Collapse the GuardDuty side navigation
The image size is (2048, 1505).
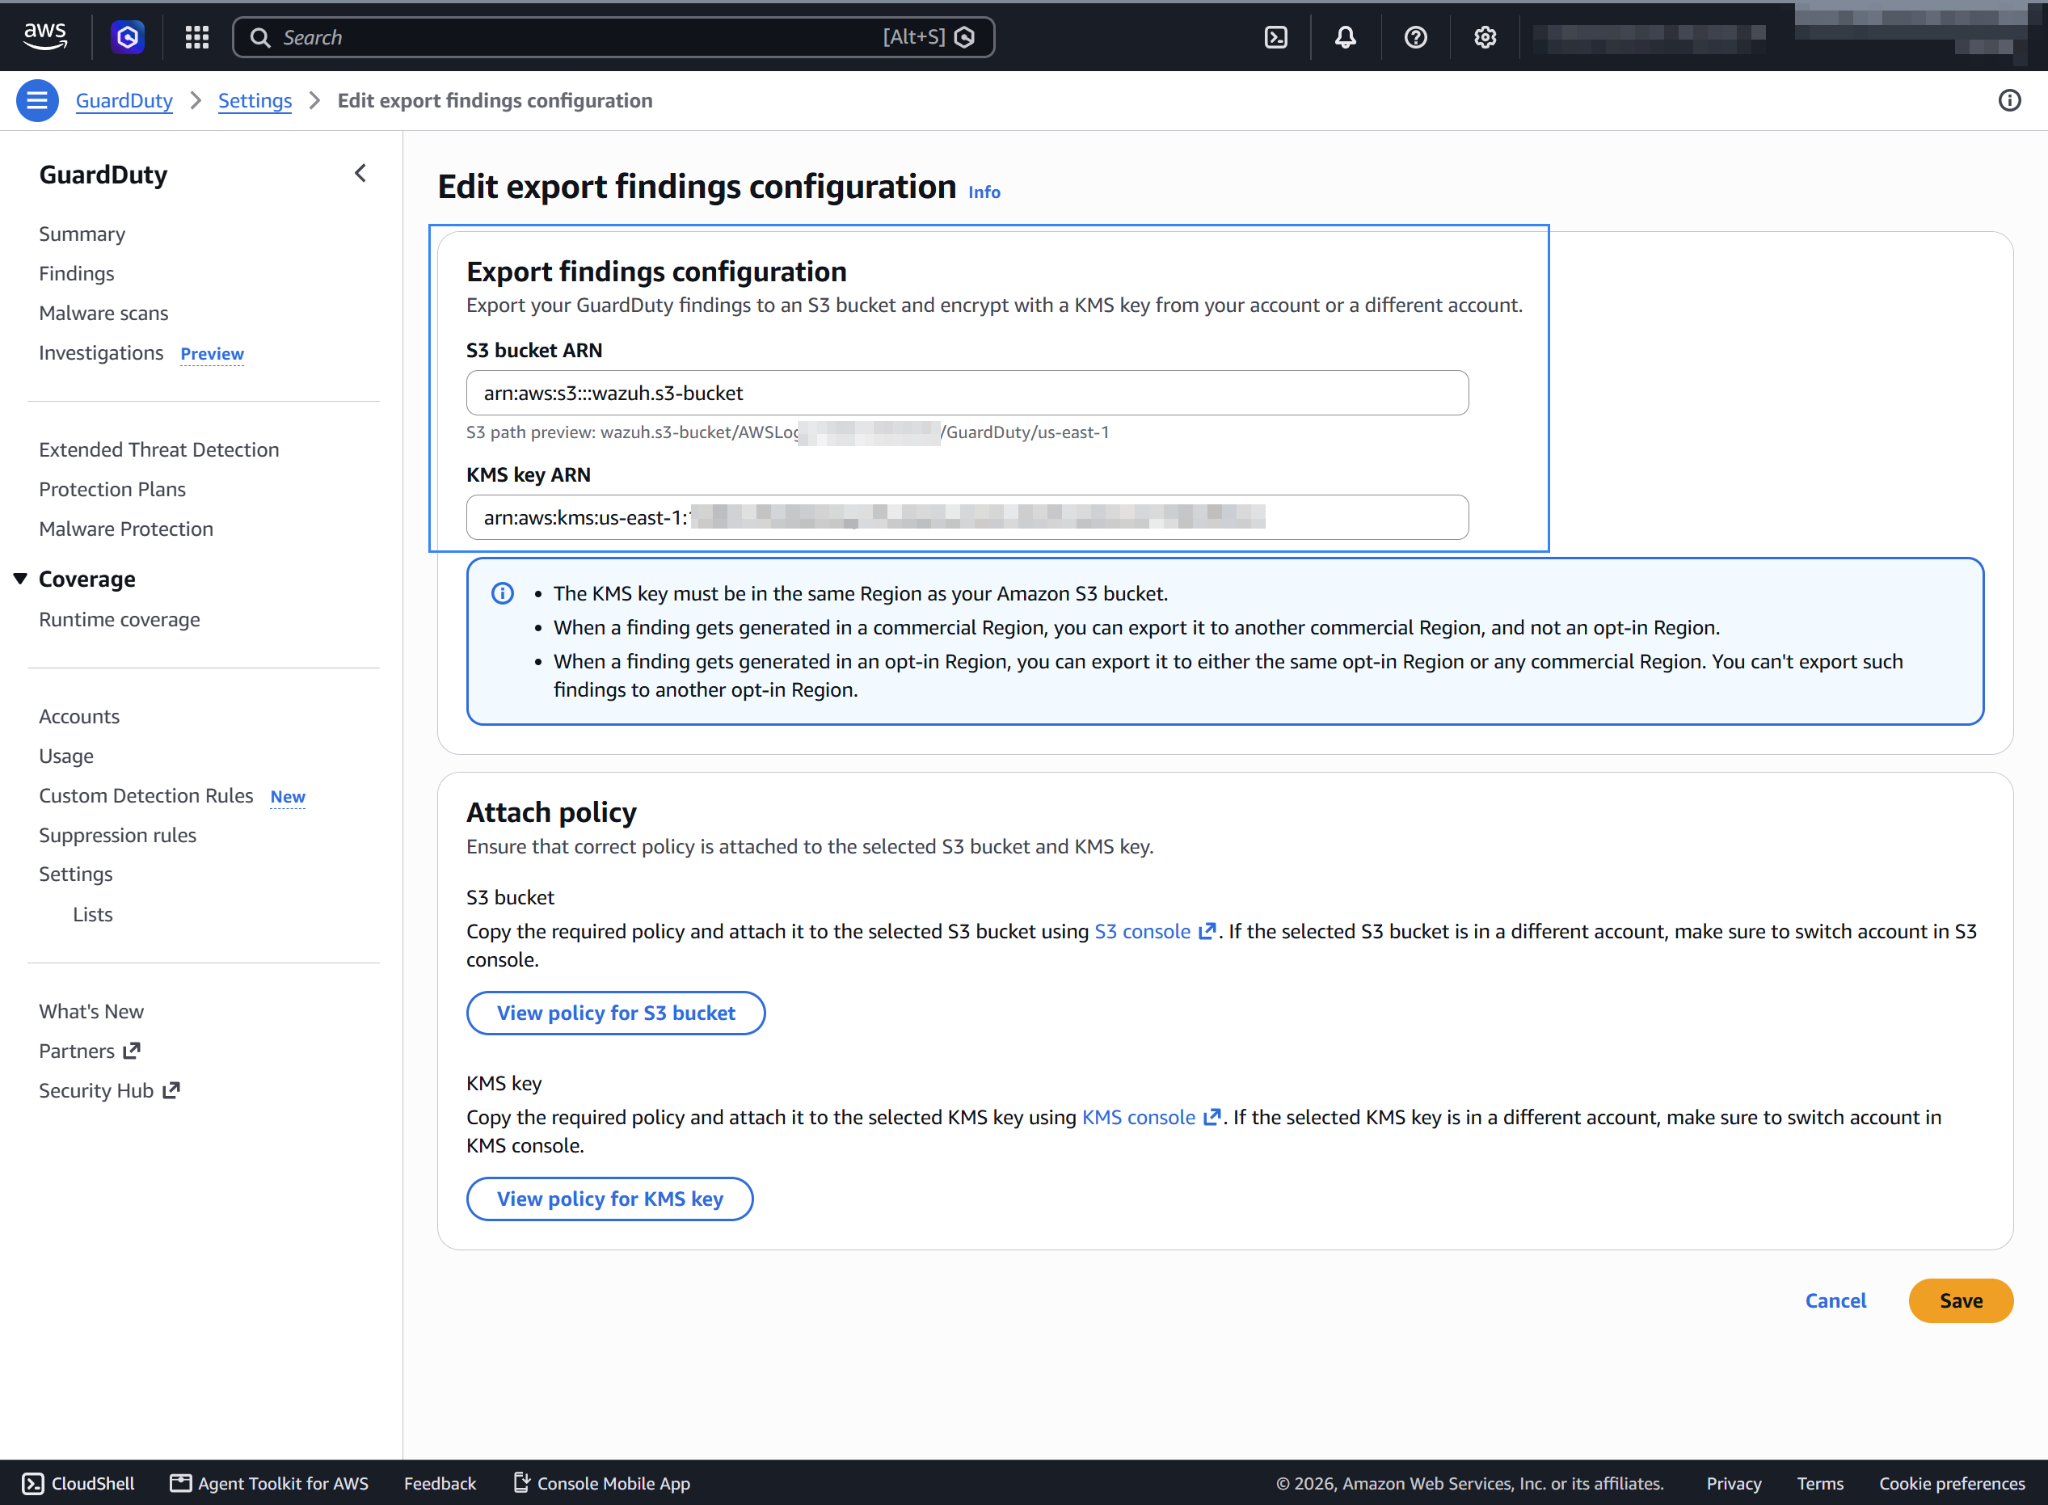360,174
